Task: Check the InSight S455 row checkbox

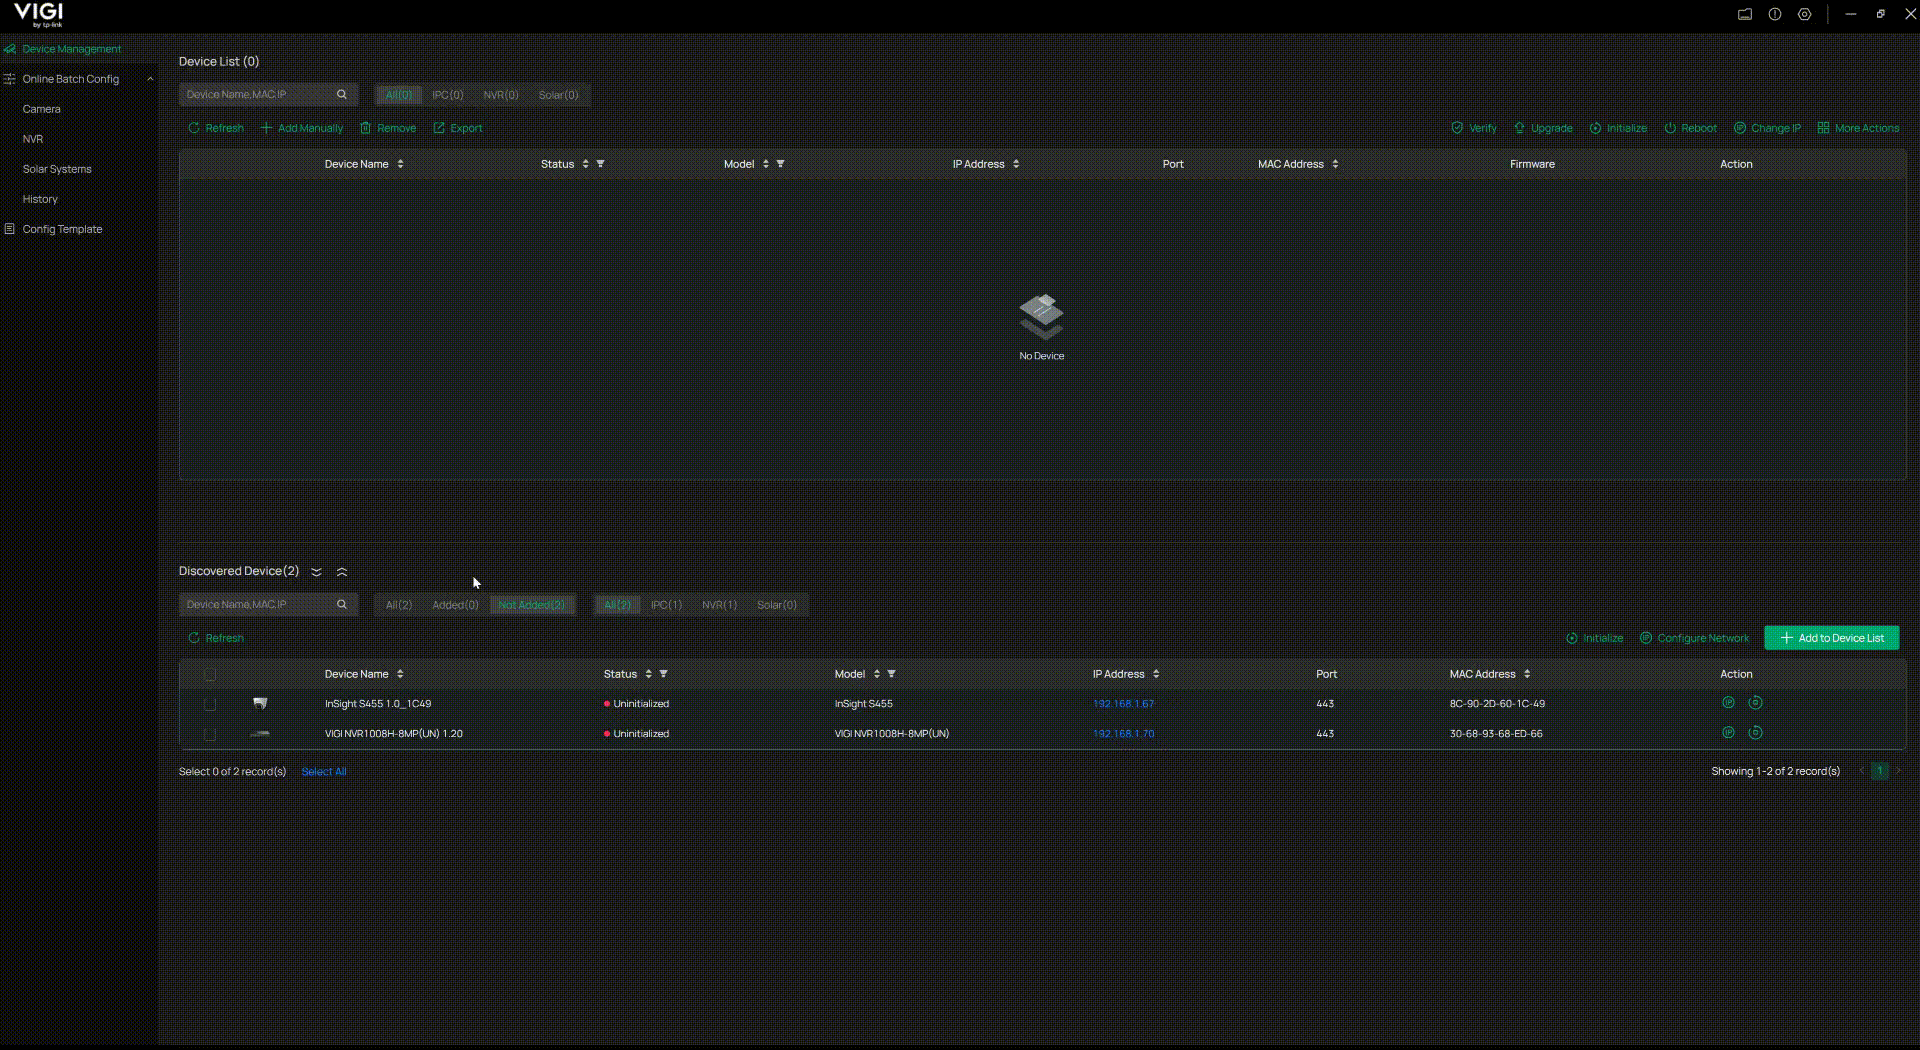Action: click(x=210, y=704)
